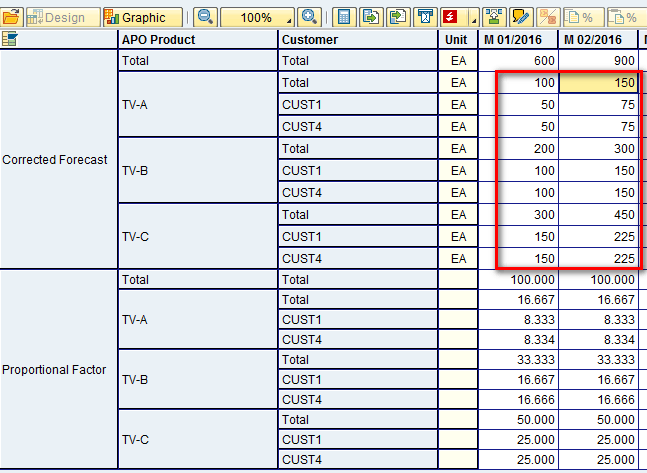Click TV-C CUST4 Corrected Forecast M 01/2016 cell 150

[x=518, y=258]
